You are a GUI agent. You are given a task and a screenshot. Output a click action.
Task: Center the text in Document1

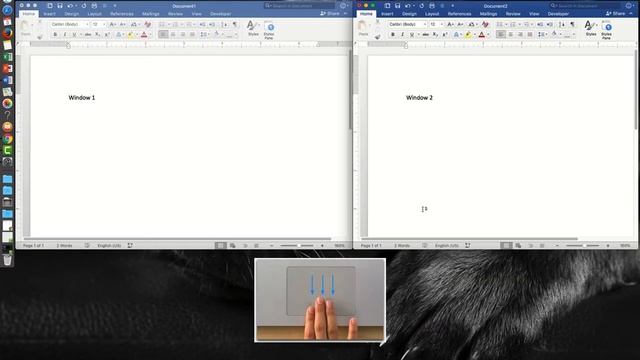(x=173, y=35)
